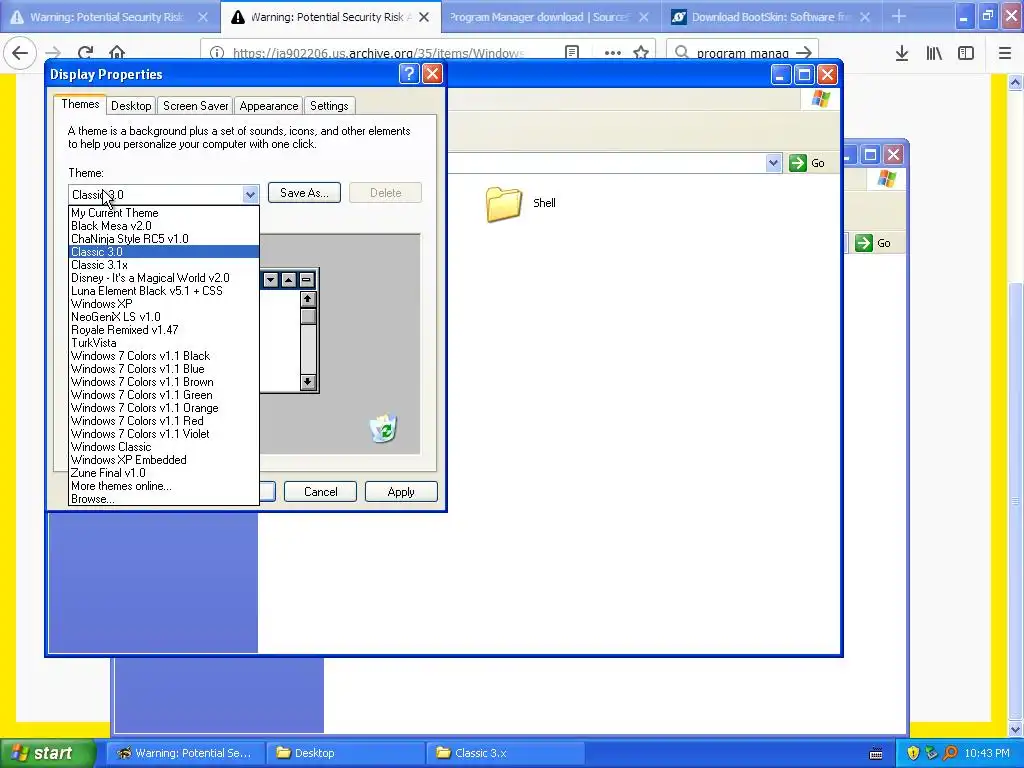Select Classic 3.1x theme from list
This screenshot has width=1024, height=768.
click(x=164, y=265)
